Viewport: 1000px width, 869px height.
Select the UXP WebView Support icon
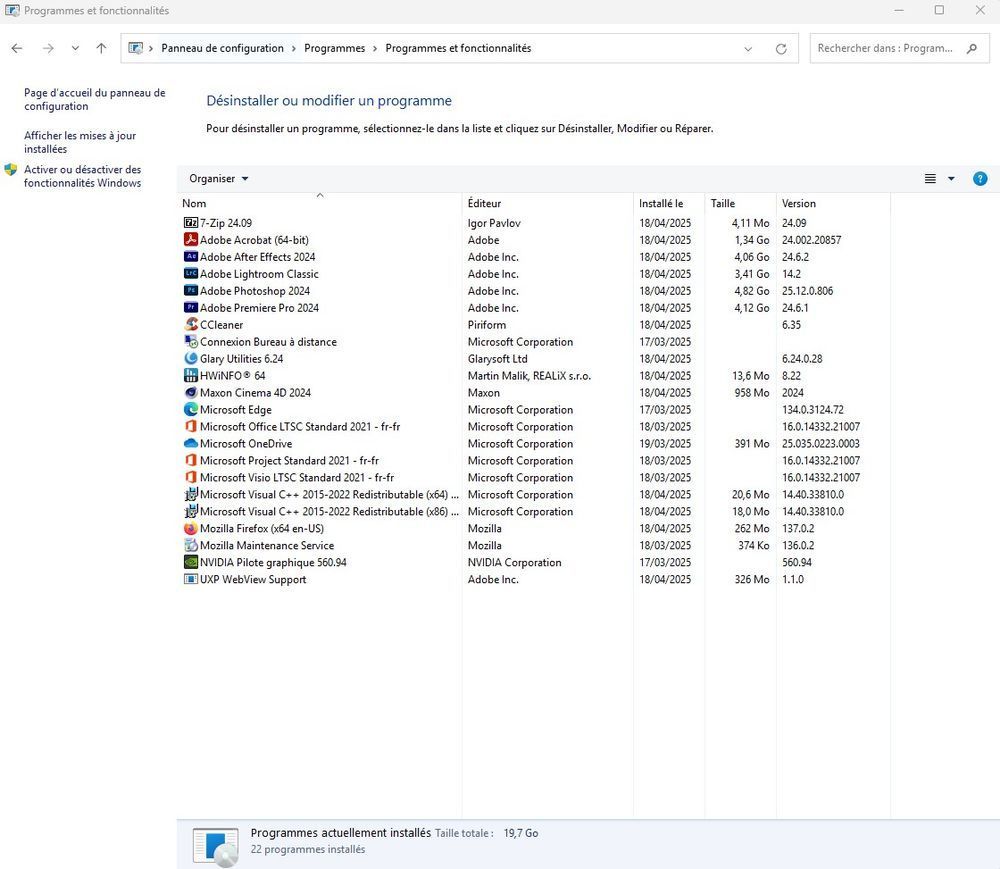point(191,579)
